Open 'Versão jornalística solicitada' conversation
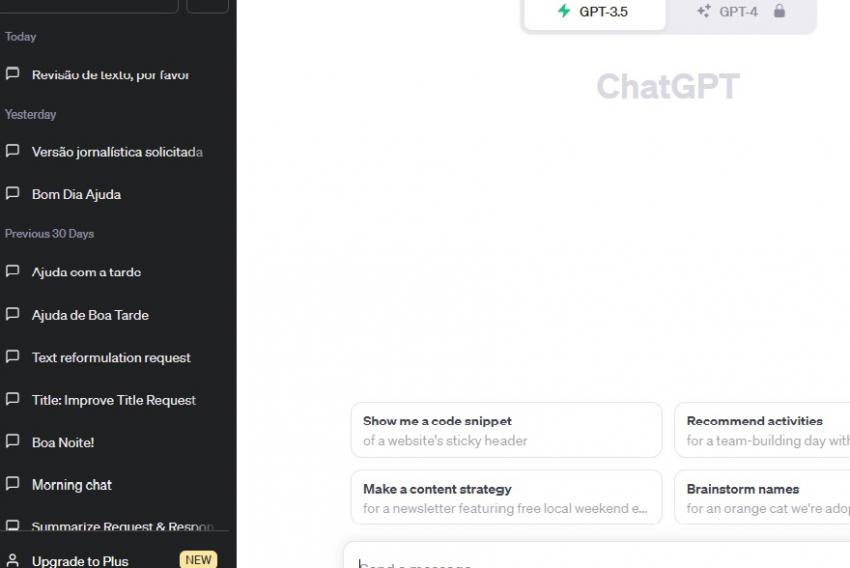Screen dimensions: 850x568 tap(117, 152)
